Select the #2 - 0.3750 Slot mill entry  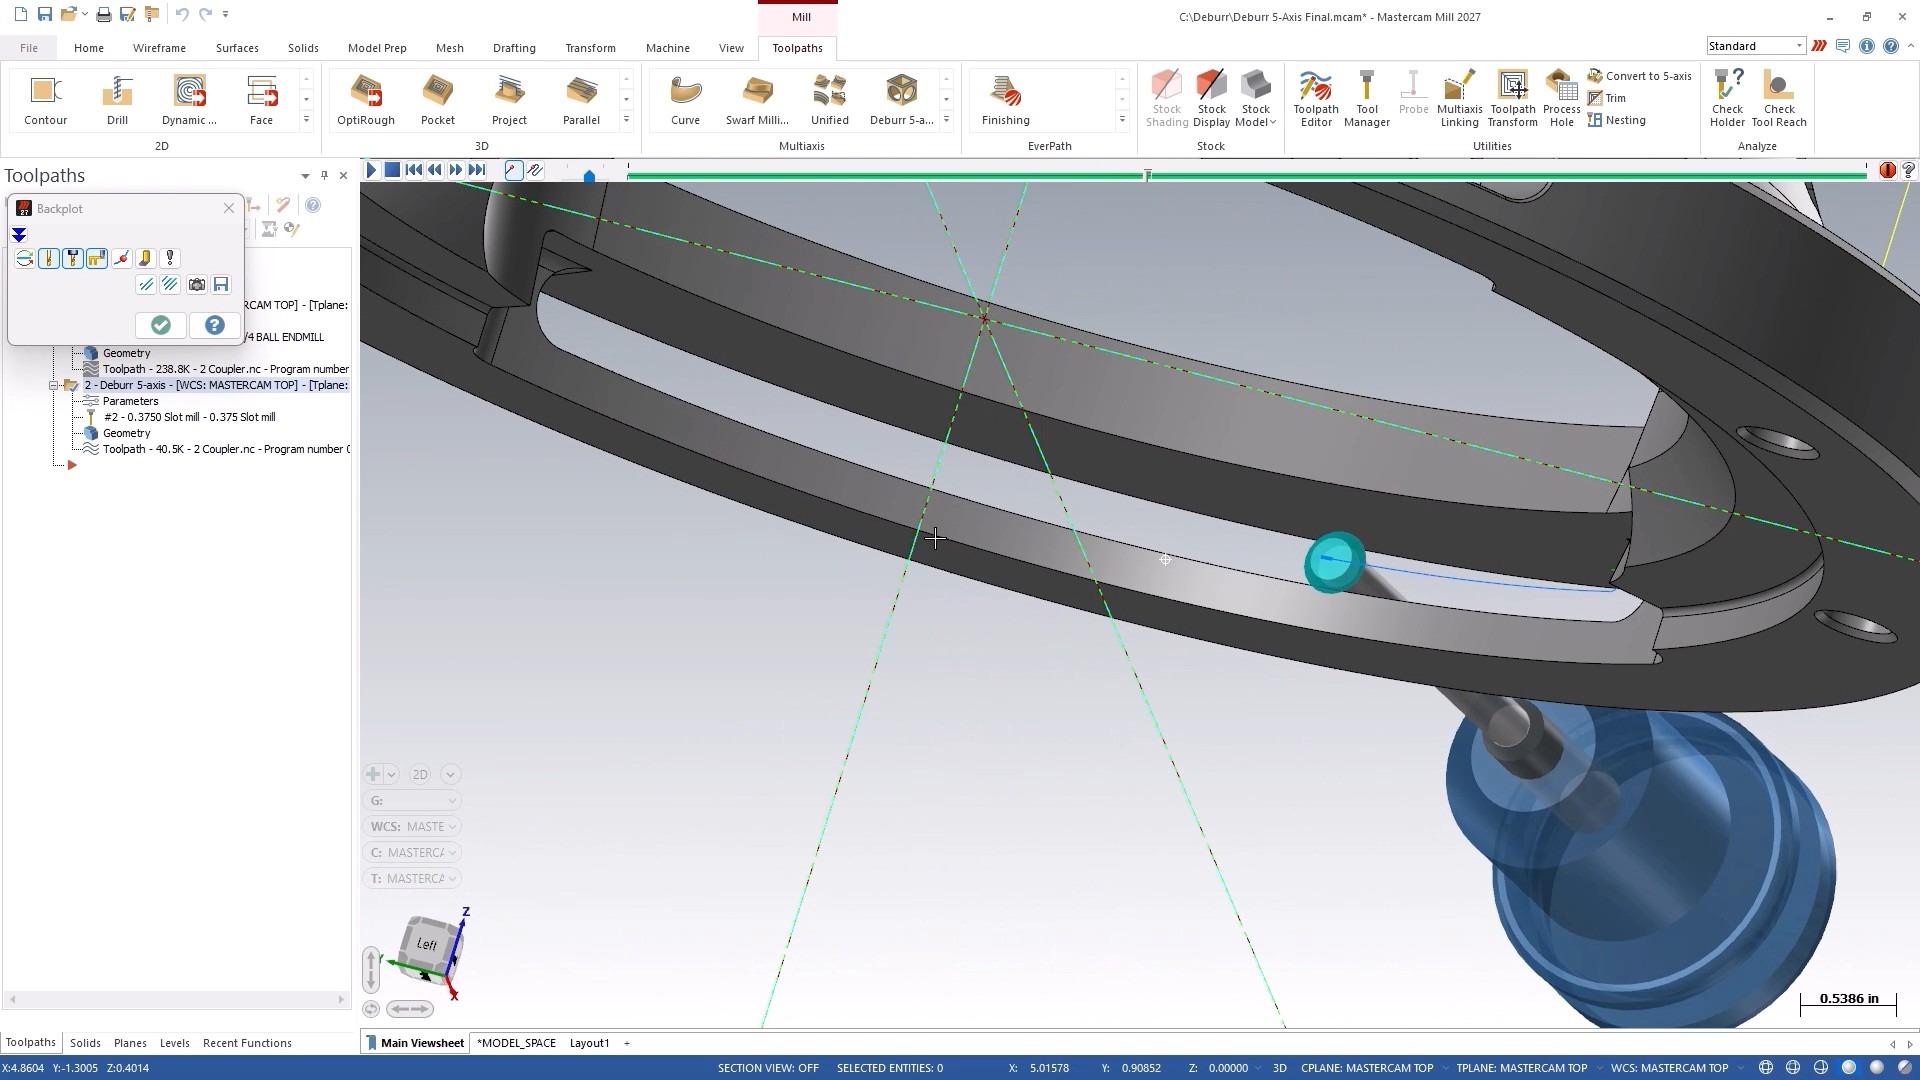click(x=189, y=417)
